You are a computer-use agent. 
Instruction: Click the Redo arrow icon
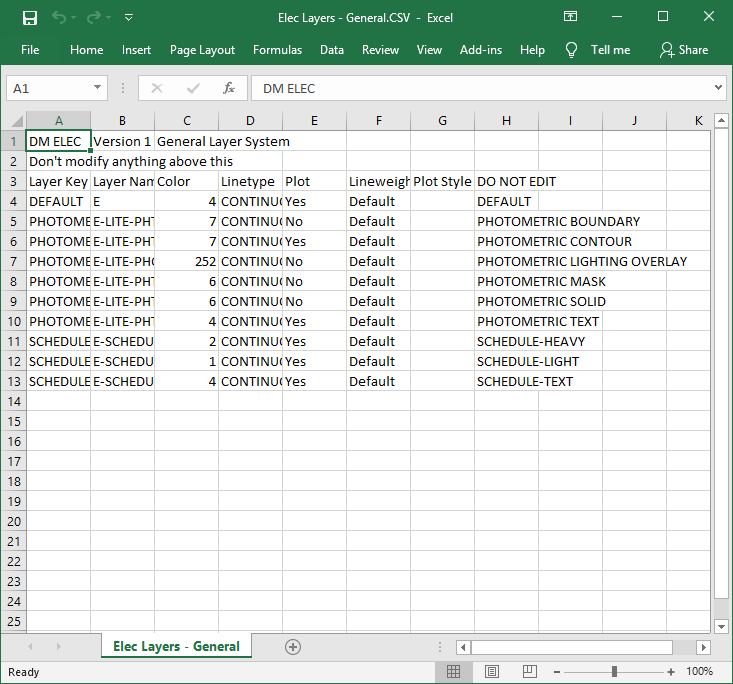[x=93, y=18]
